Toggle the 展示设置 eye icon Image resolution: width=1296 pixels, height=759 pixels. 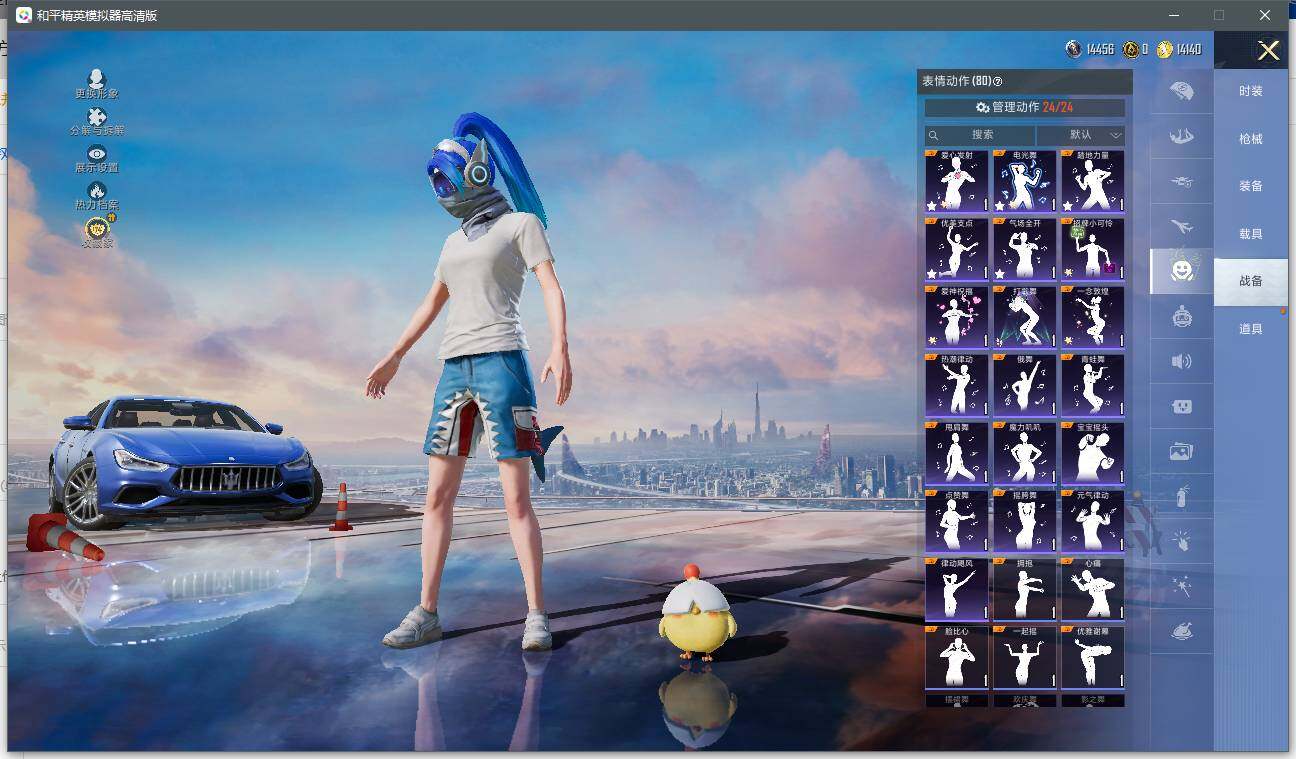click(96, 154)
